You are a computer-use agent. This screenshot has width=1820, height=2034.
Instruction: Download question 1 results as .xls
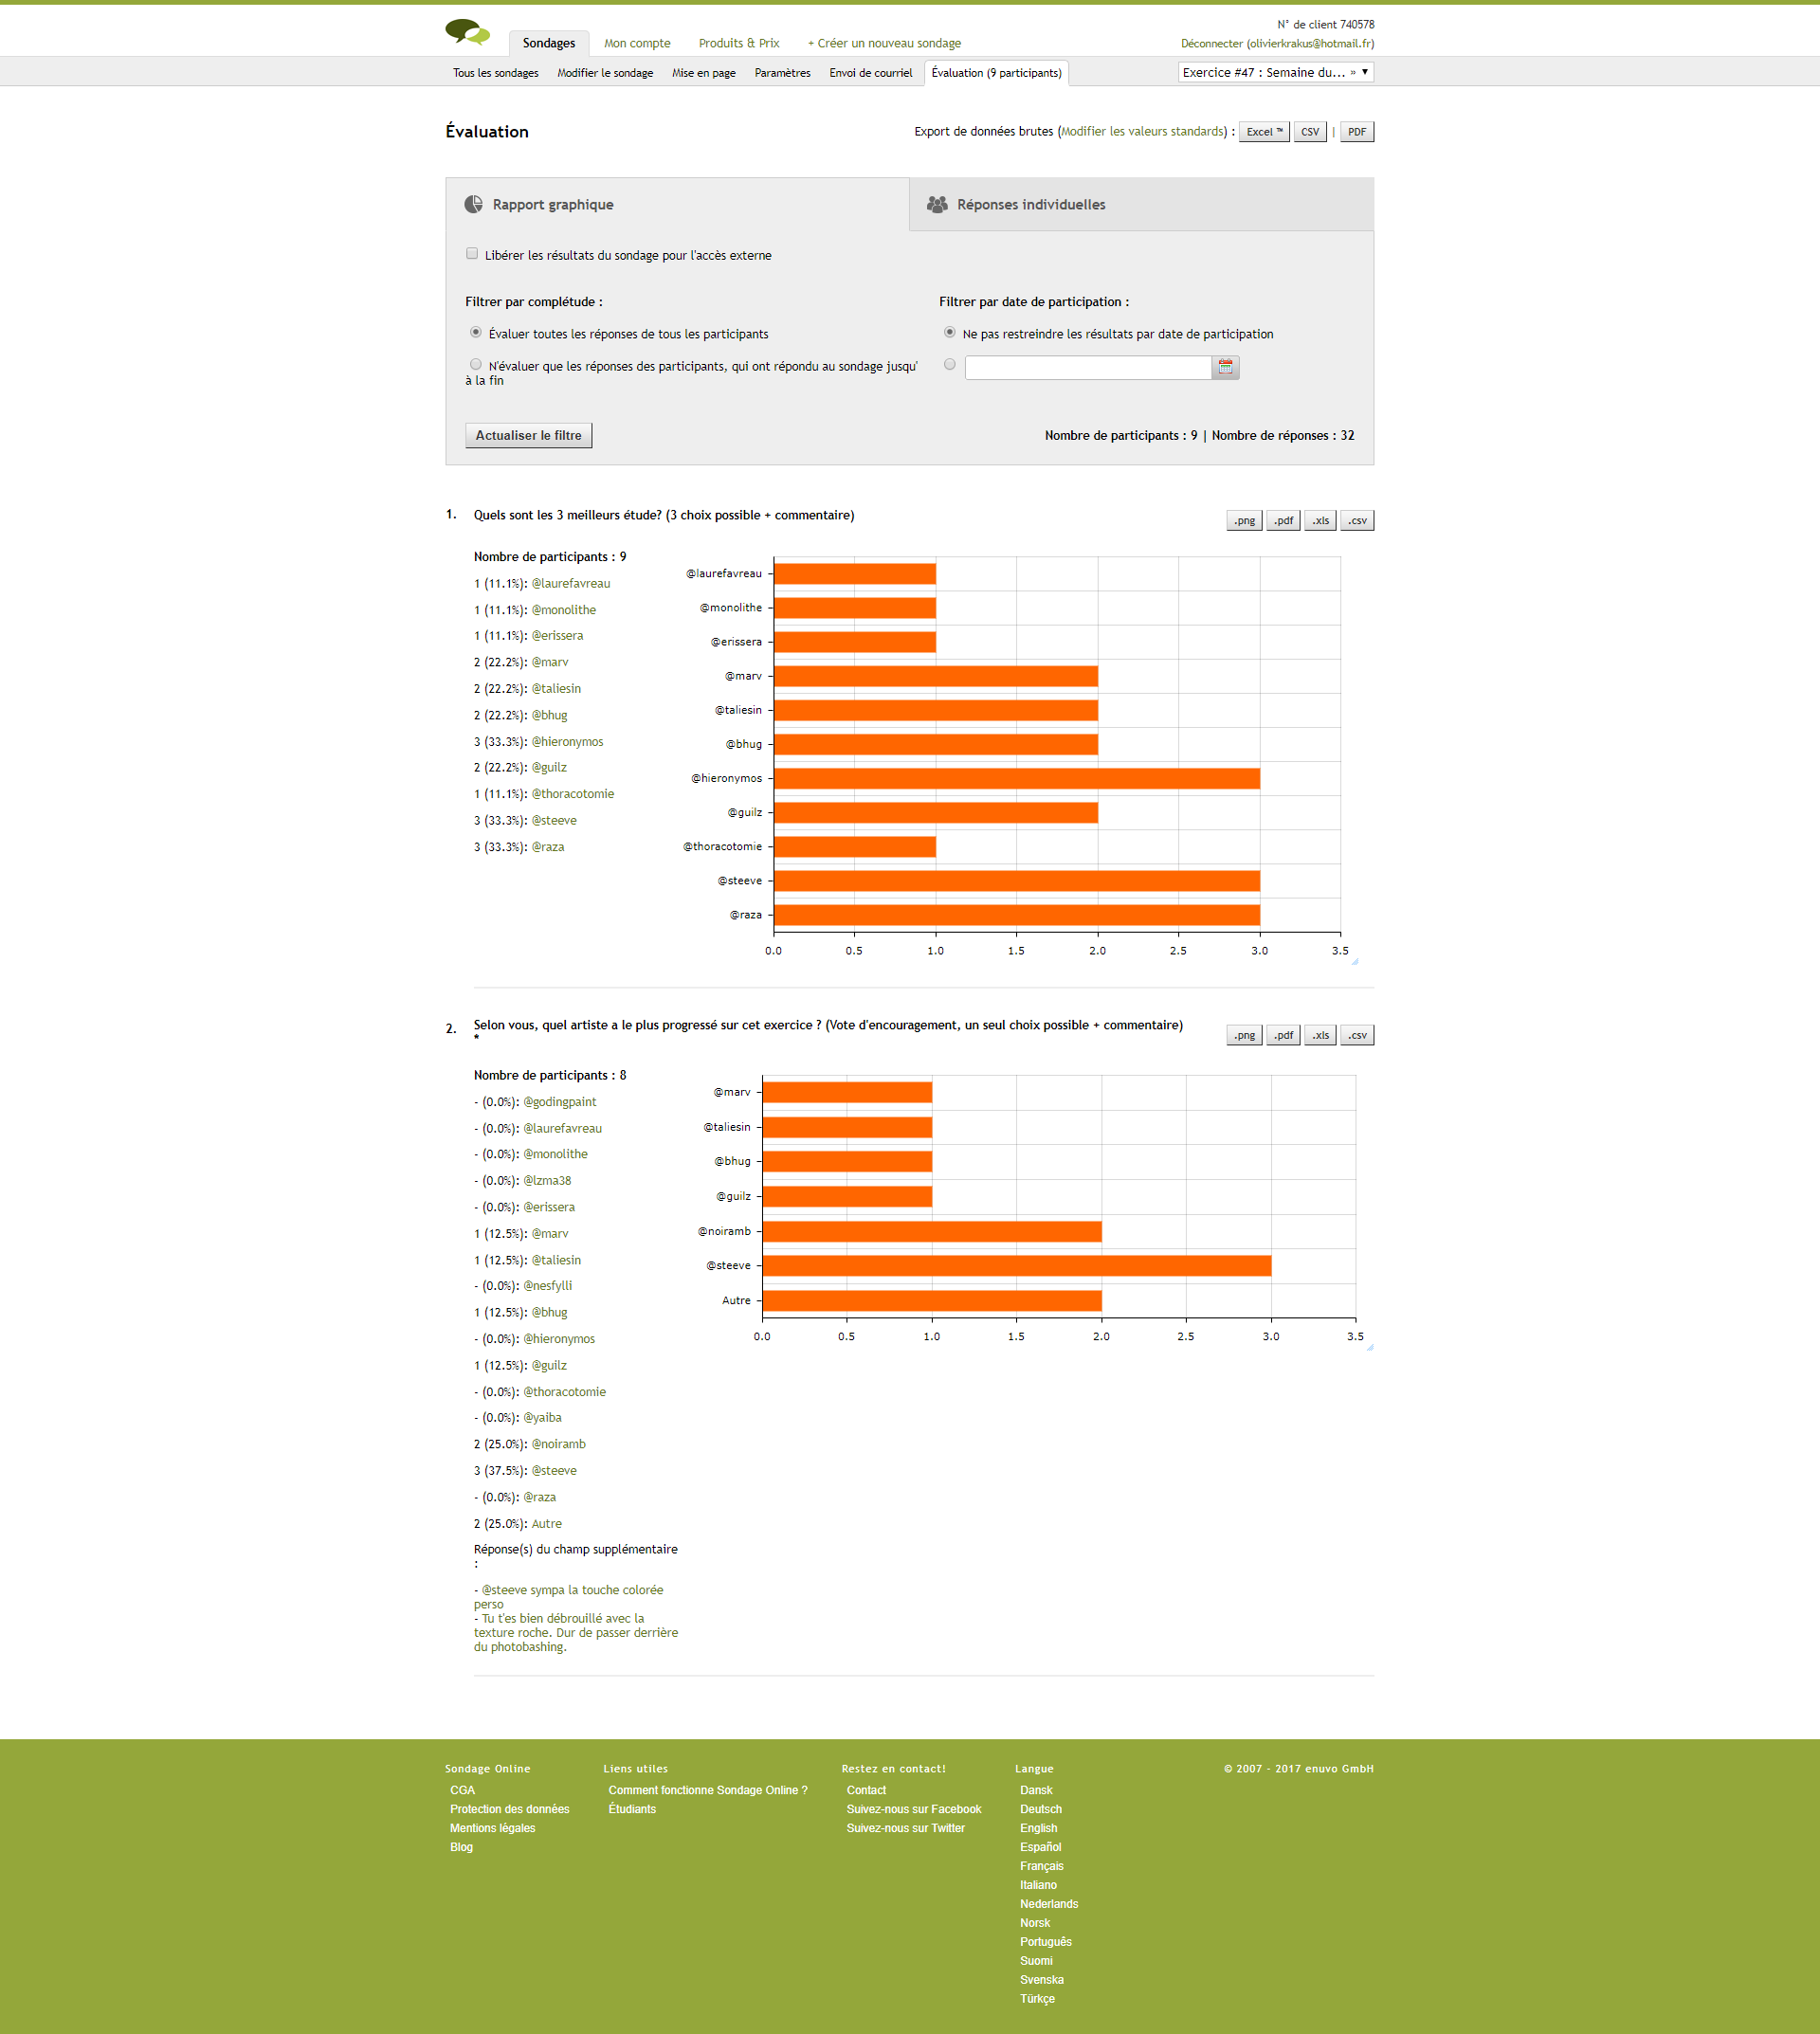click(x=1320, y=521)
